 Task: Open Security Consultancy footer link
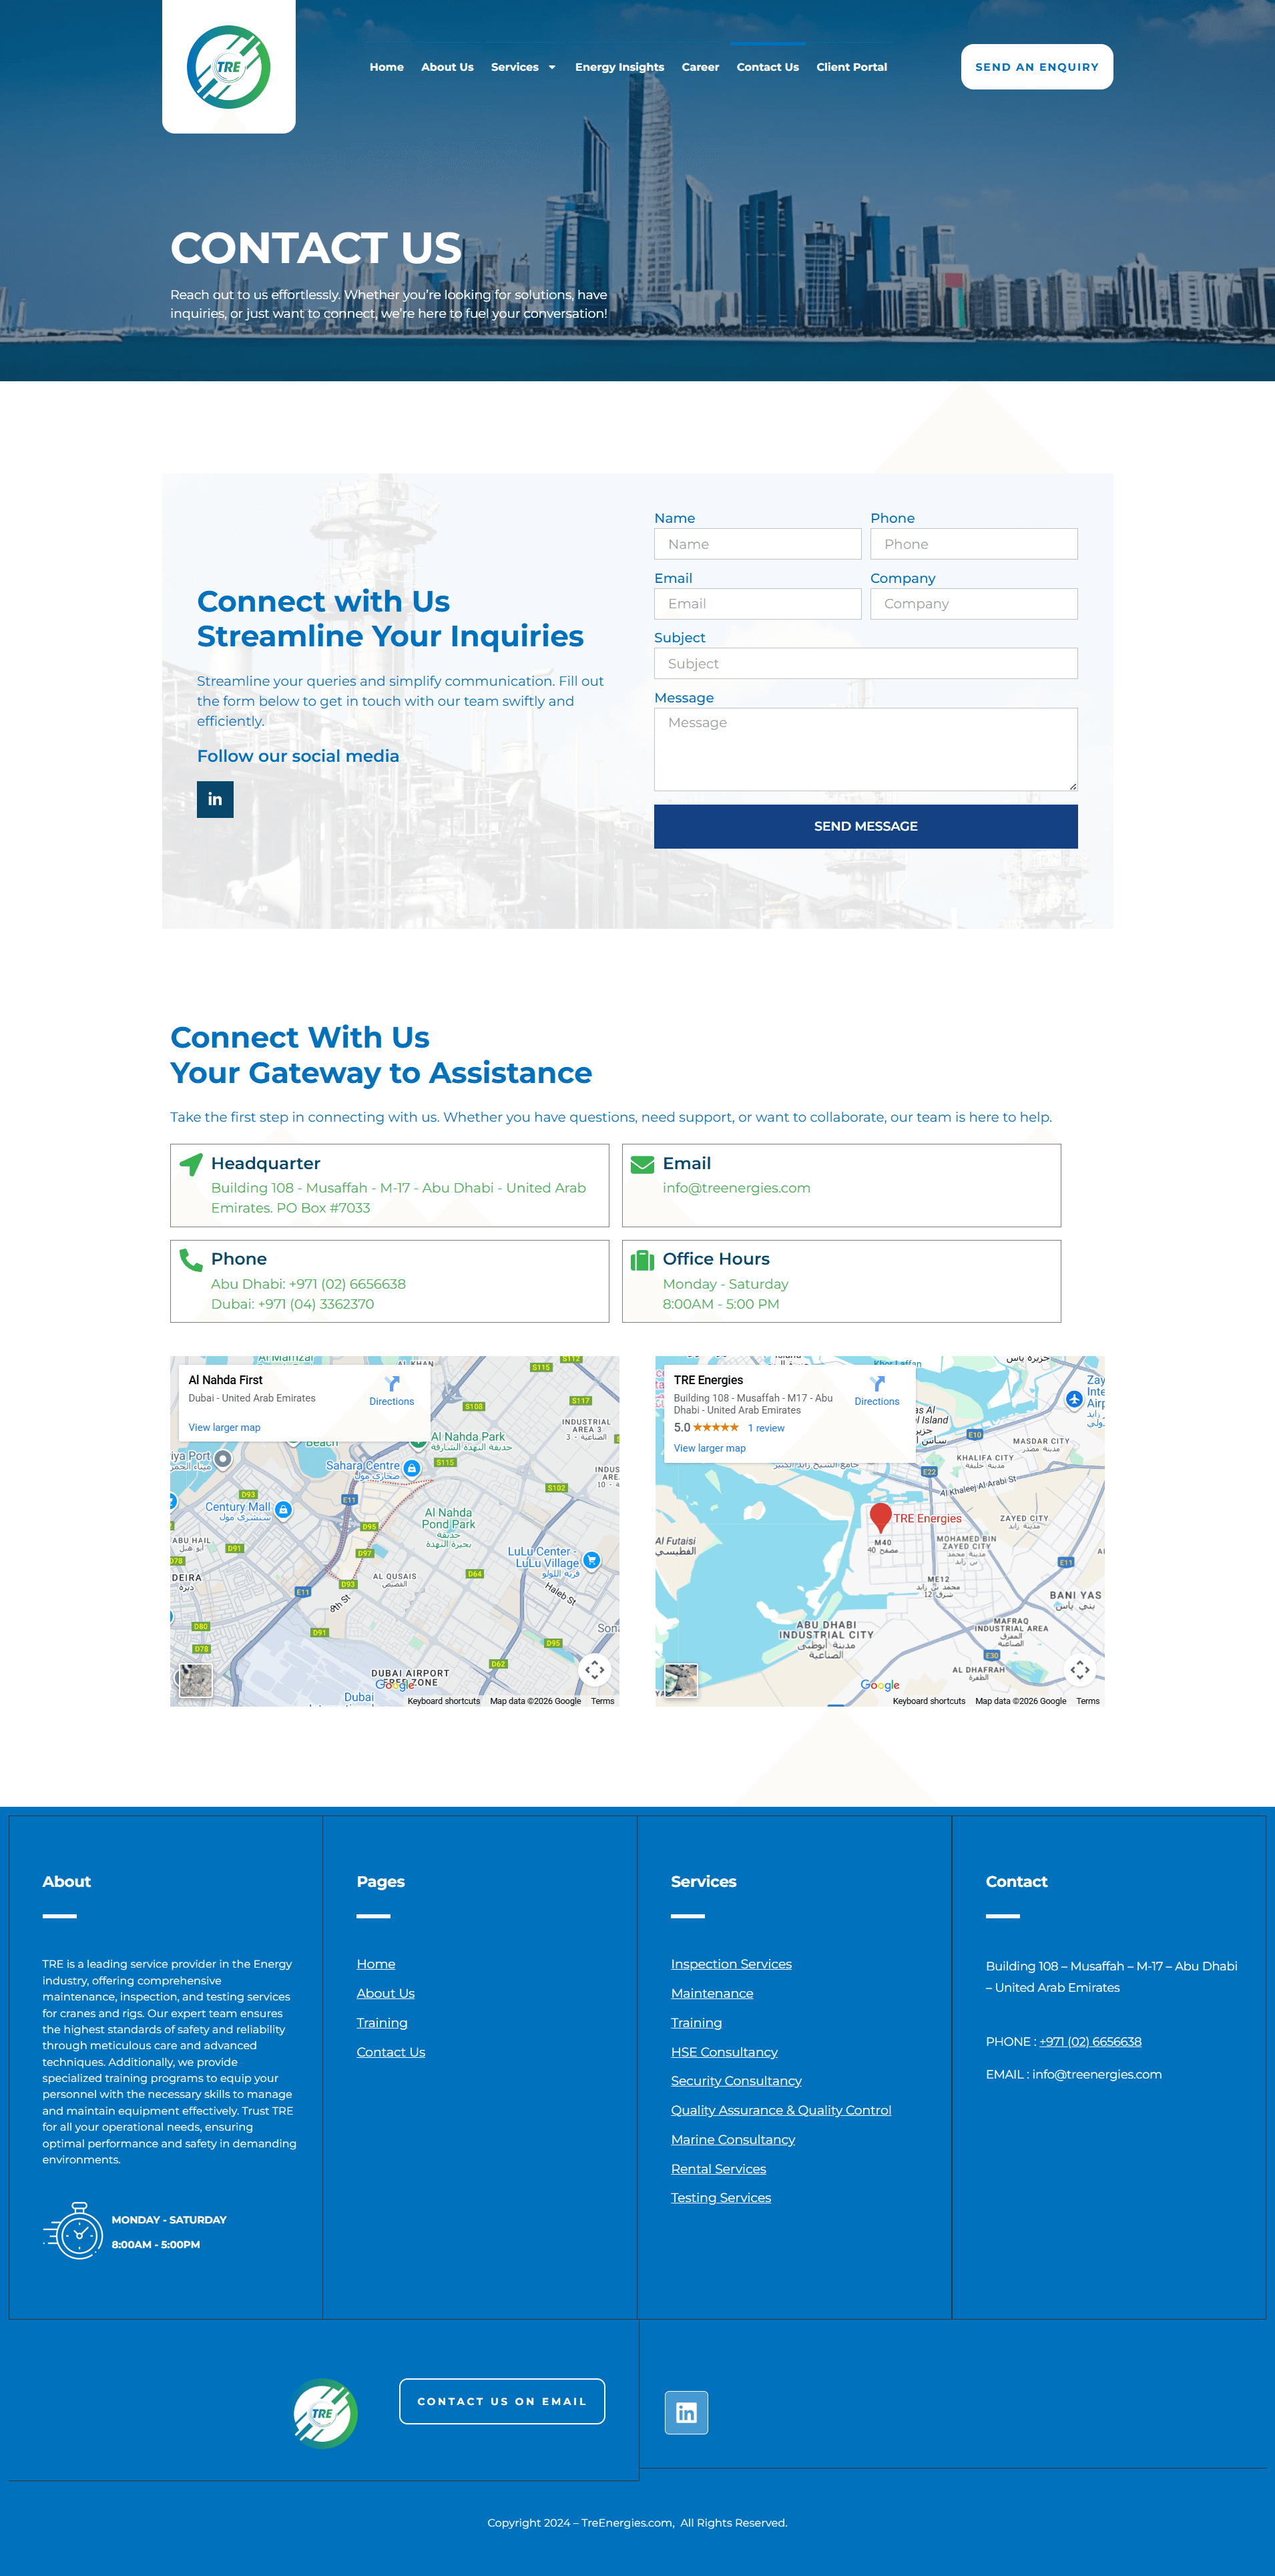736,2081
